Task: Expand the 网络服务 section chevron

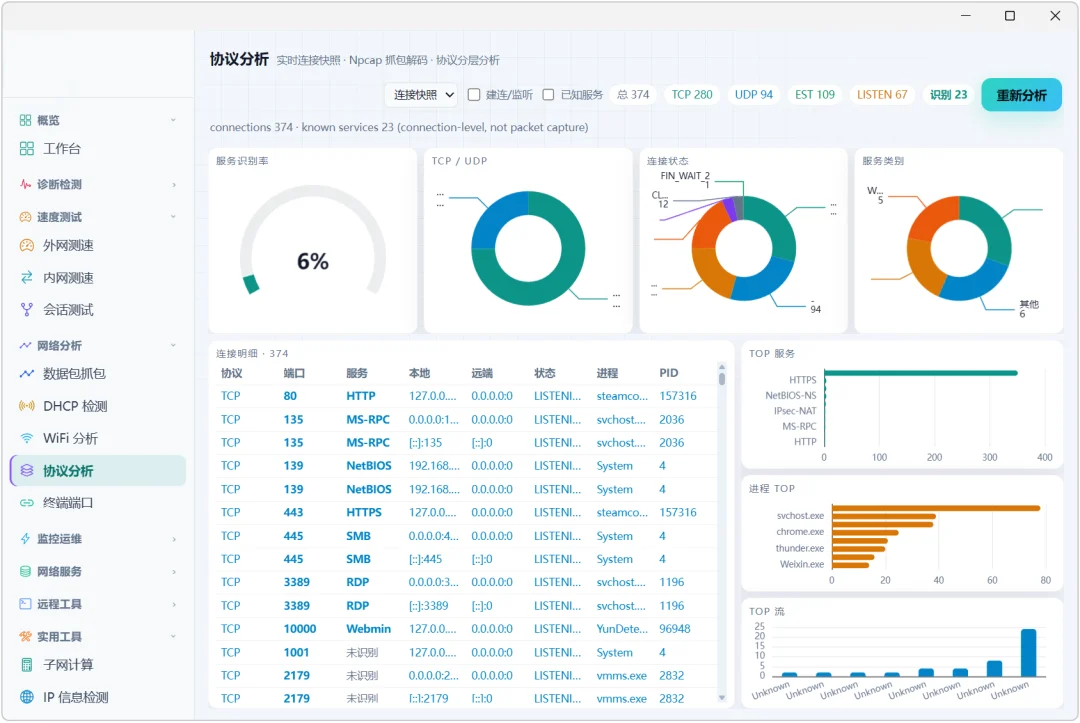Action: [174, 572]
